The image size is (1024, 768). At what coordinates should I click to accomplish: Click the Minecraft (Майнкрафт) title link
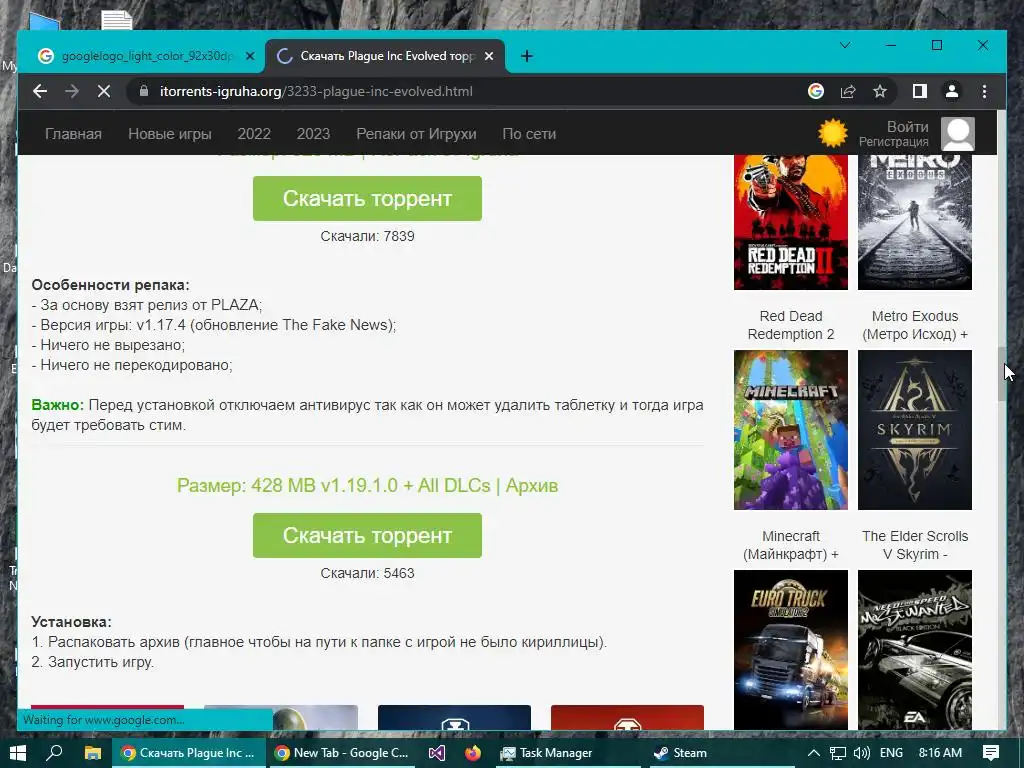pos(791,545)
